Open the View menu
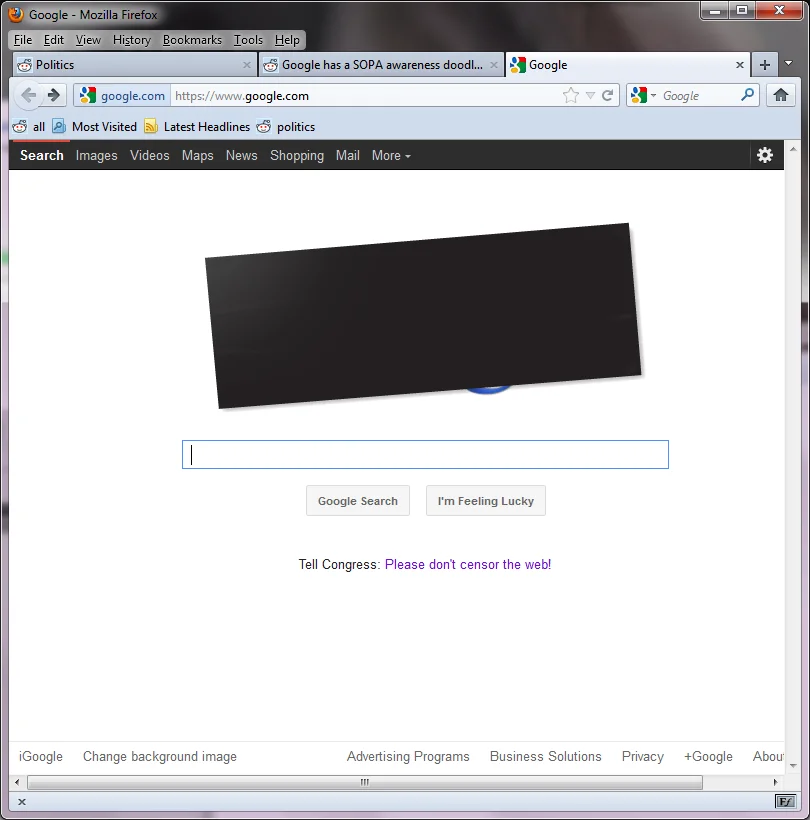Screen dimensions: 810x820 88,40
